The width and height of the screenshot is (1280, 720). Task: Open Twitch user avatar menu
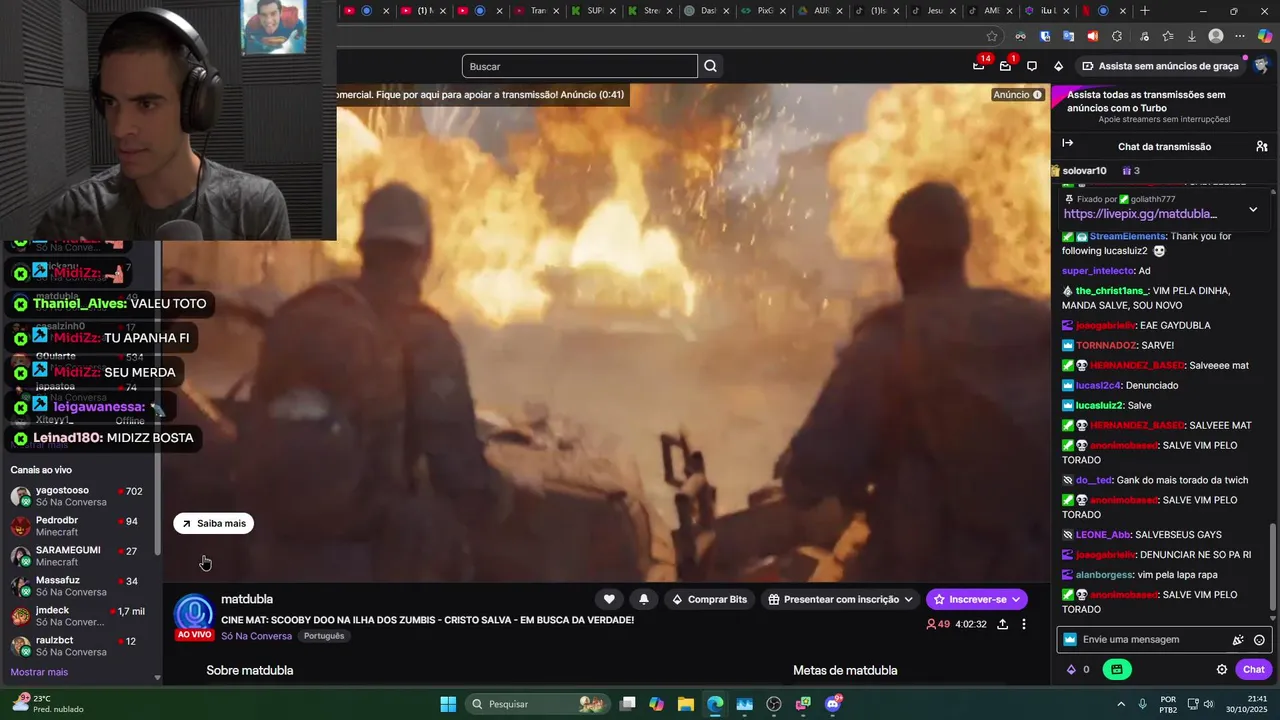tap(1262, 65)
